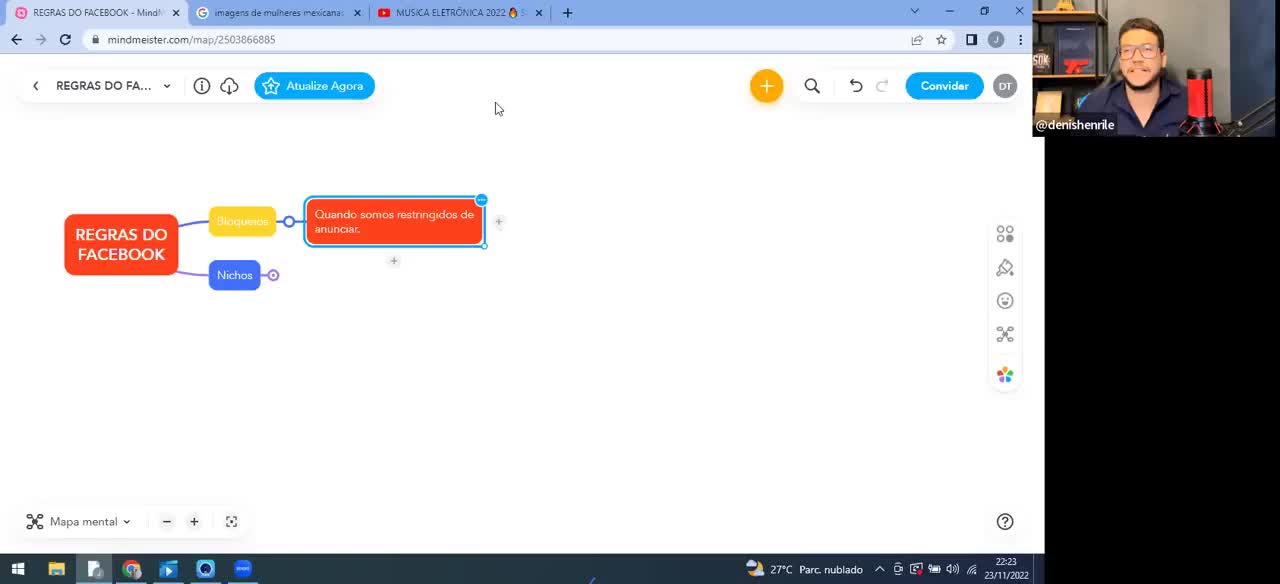Screen dimensions: 1280x584
Task: Open map info icon
Action: (x=201, y=86)
